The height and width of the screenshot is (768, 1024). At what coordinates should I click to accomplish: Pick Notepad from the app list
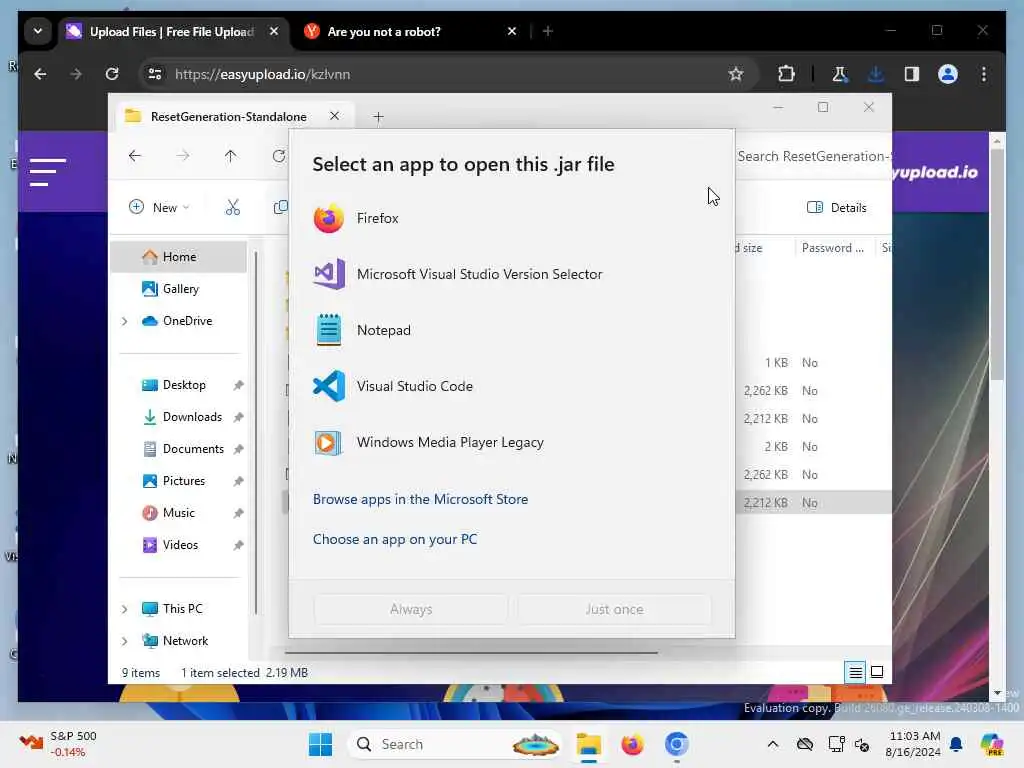[511, 330]
